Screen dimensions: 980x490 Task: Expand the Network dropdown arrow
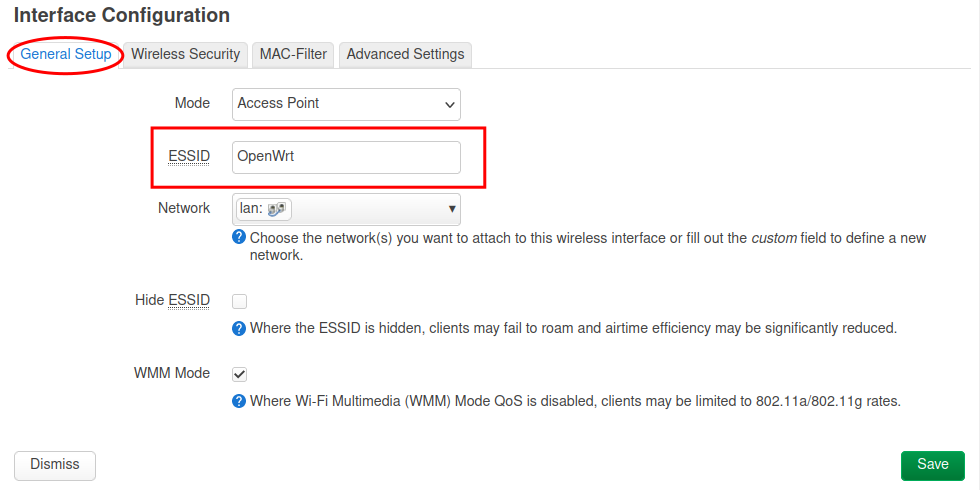point(452,209)
